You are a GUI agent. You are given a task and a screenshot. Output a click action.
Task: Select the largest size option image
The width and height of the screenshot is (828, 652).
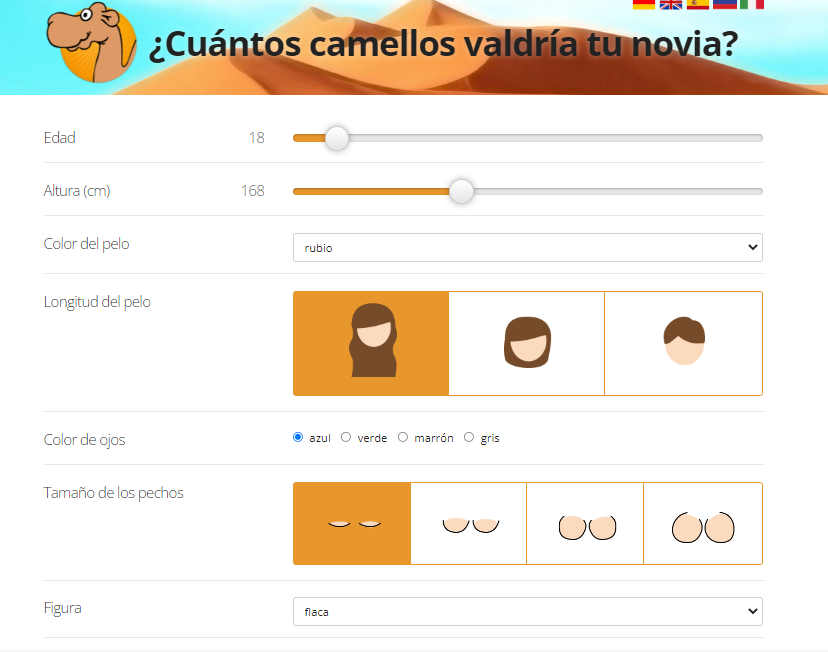tap(703, 523)
